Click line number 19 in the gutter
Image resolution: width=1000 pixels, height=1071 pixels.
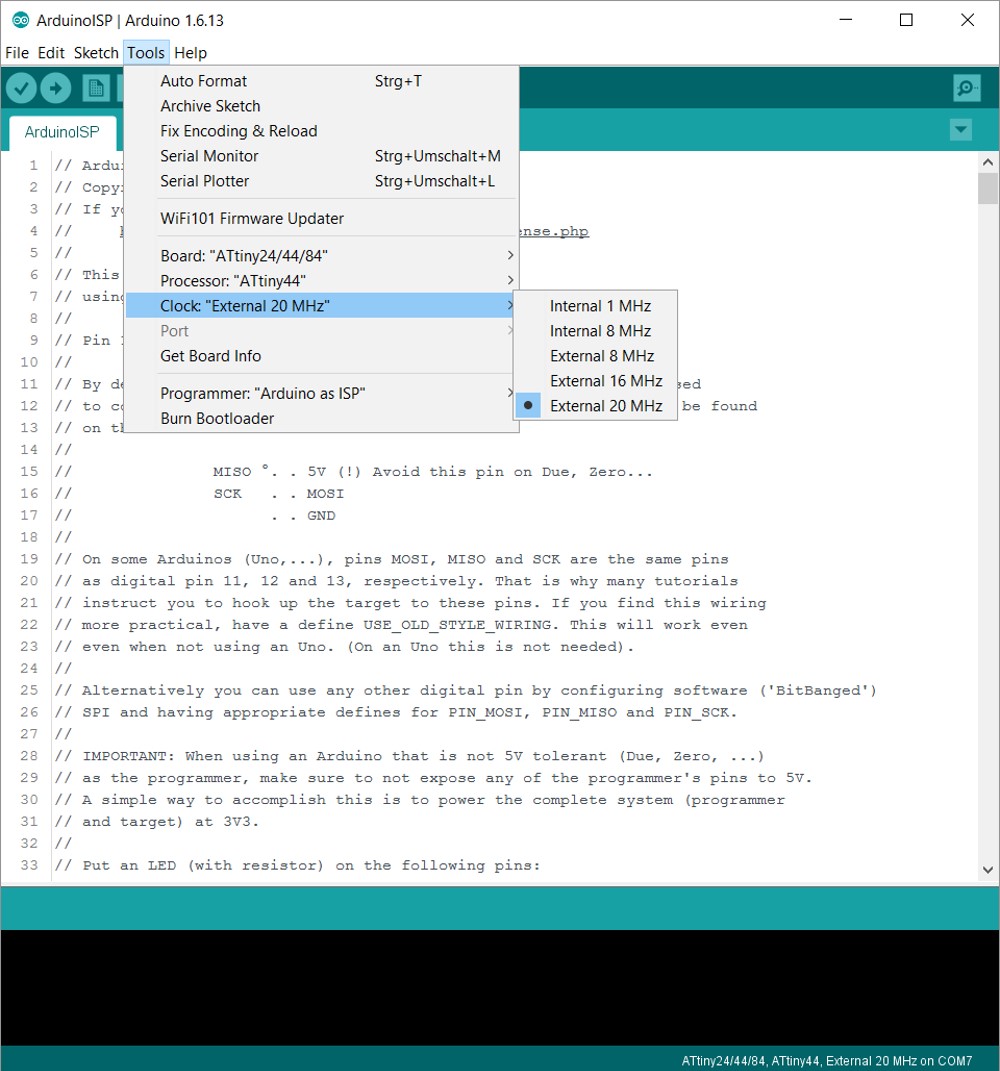[x=29, y=559]
